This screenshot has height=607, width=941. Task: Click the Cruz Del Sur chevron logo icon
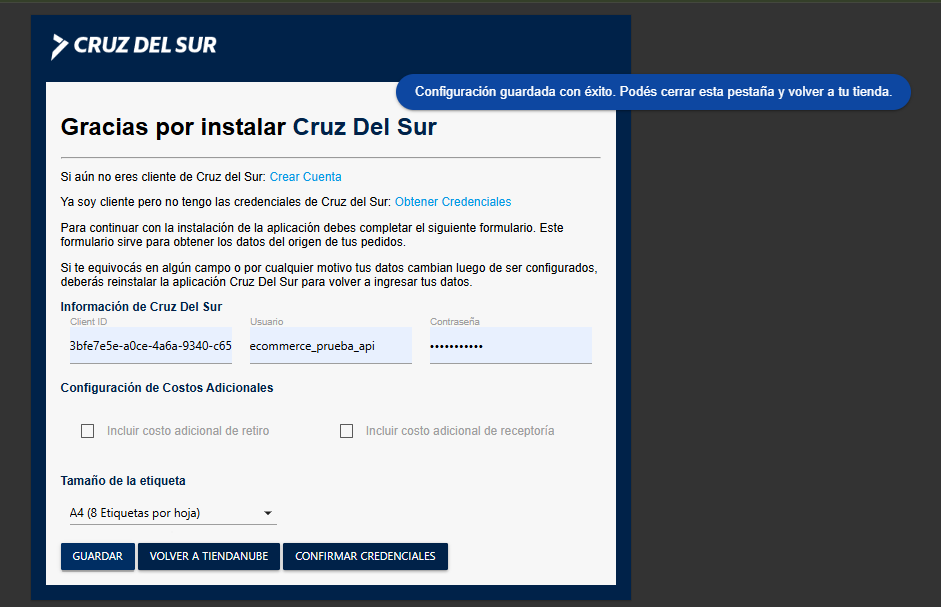click(x=60, y=46)
